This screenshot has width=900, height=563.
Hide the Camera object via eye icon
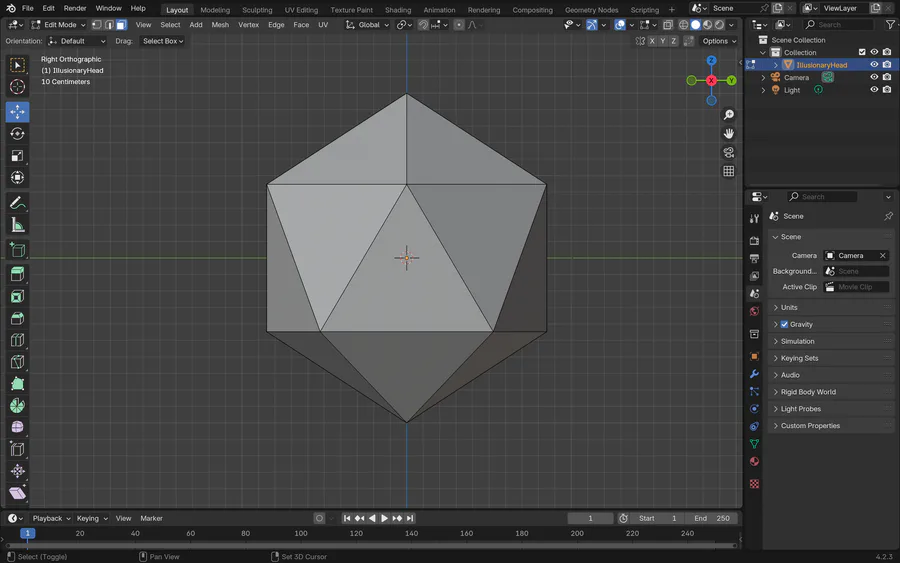click(874, 77)
